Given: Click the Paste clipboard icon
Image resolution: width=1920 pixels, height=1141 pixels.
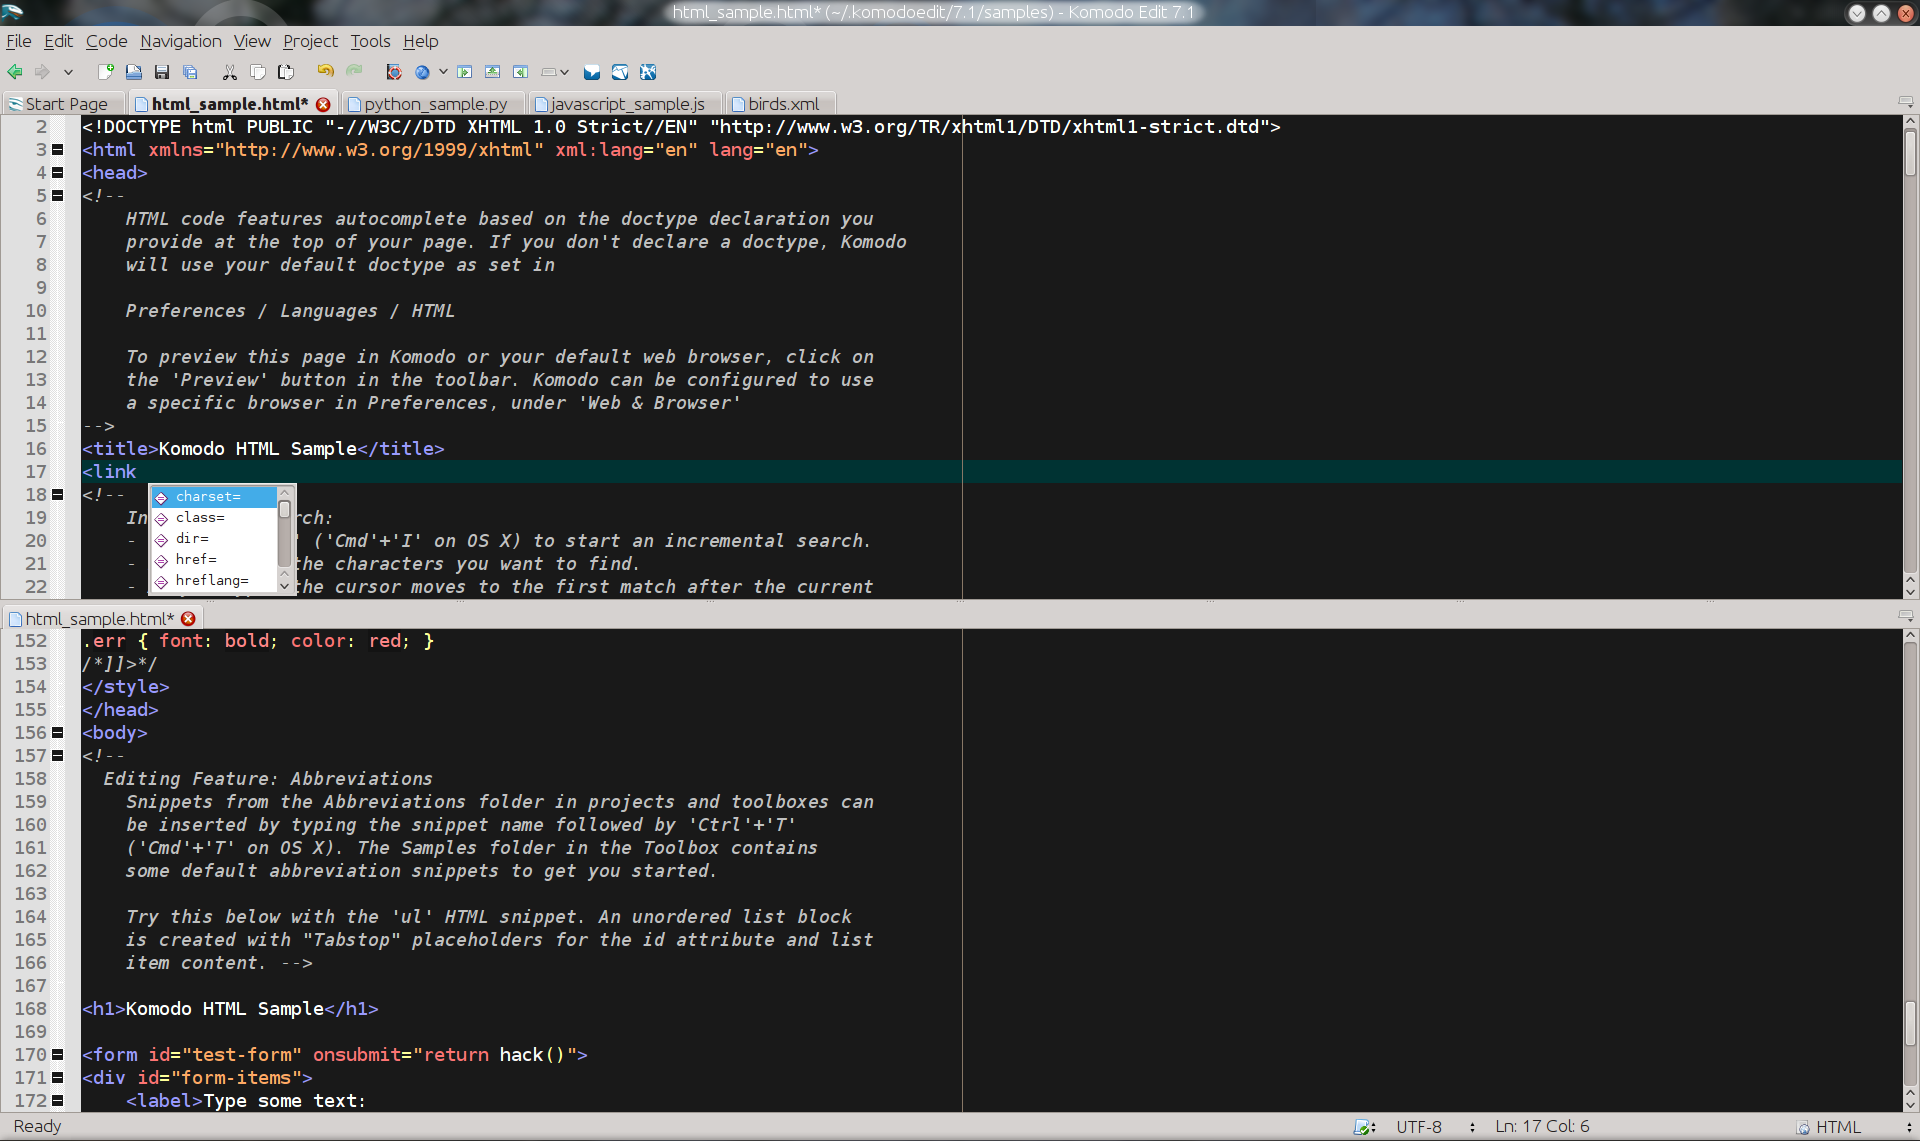Looking at the screenshot, I should pyautogui.click(x=286, y=72).
